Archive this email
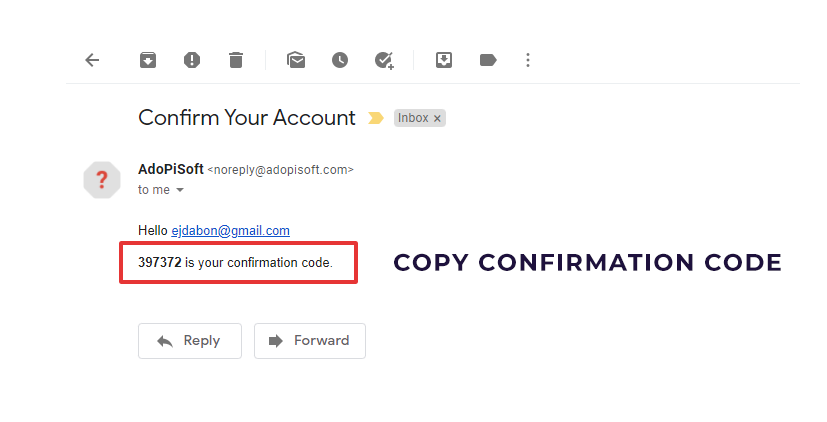The height and width of the screenshot is (422, 827). 148,60
